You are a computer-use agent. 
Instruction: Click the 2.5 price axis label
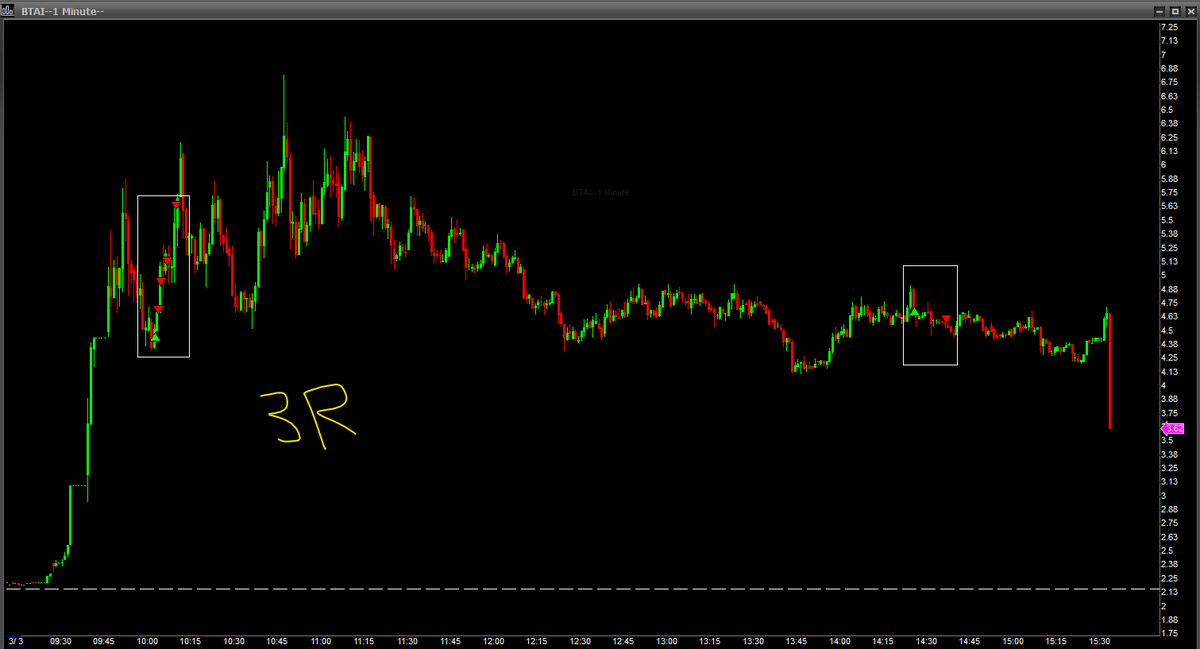1166,551
